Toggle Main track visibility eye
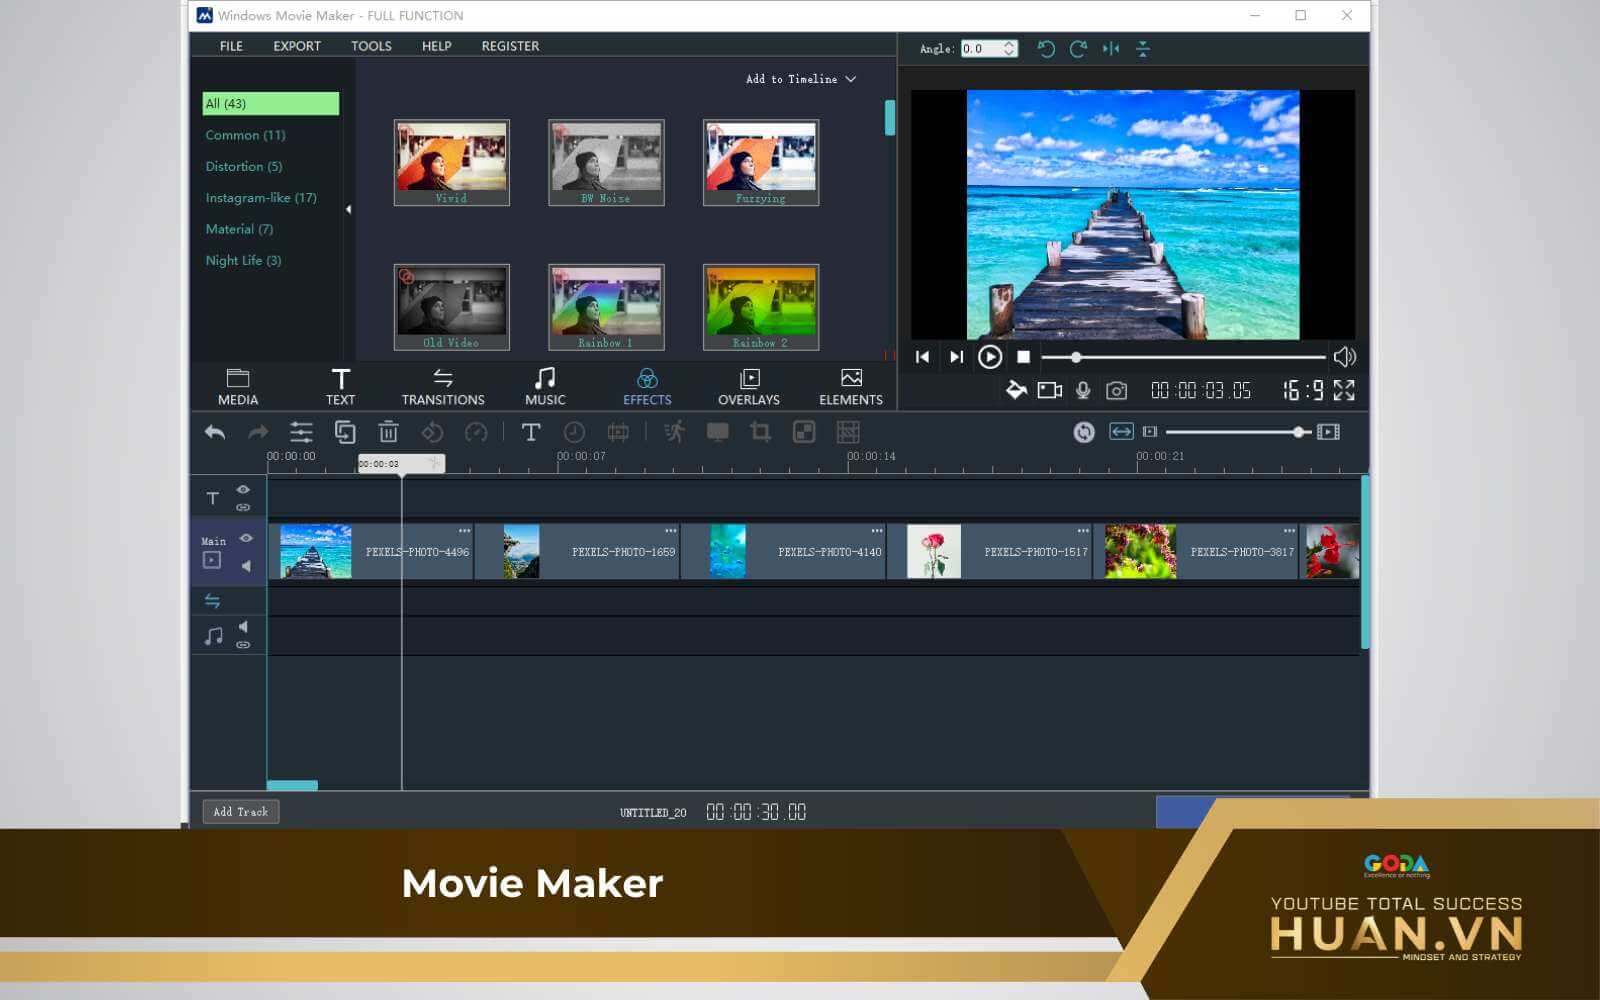1600x1000 pixels. pos(246,538)
